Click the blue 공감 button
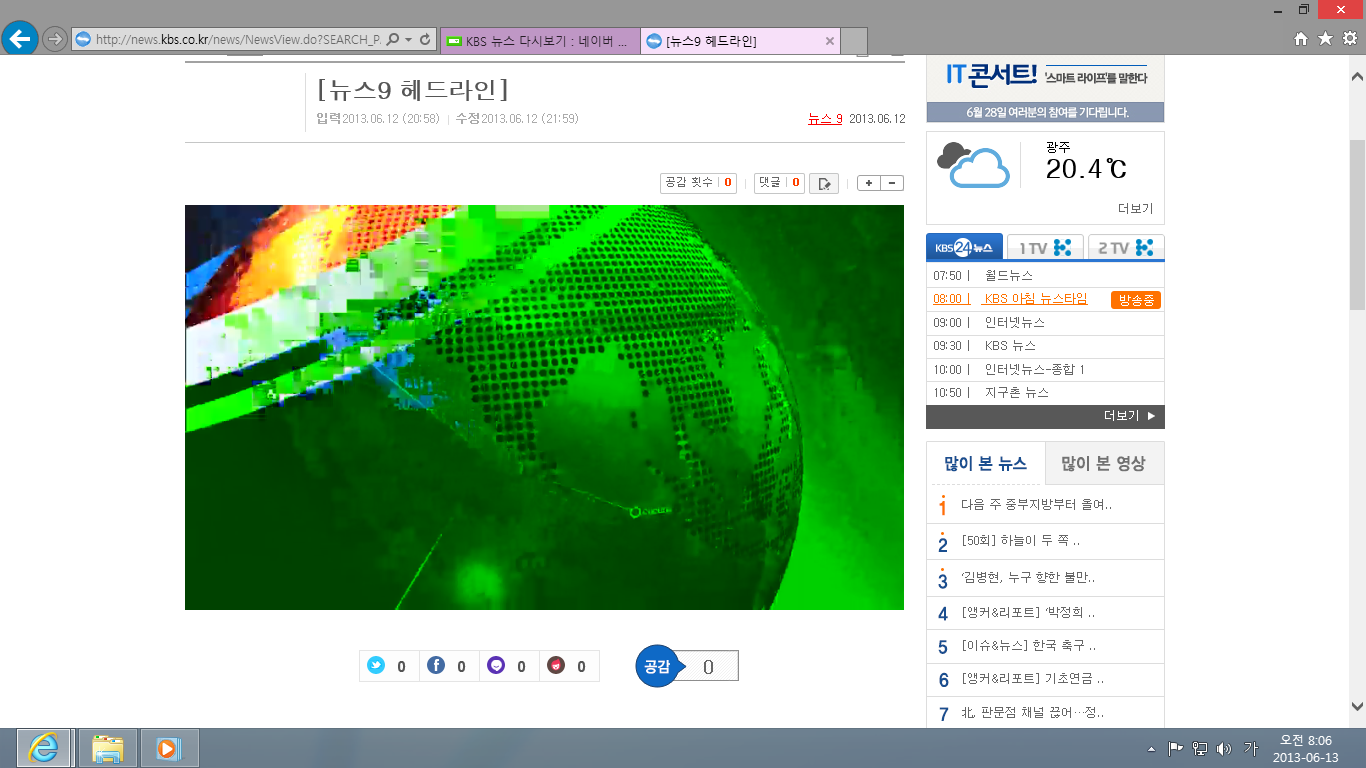Screen dimensions: 1366x768 [x=657, y=667]
